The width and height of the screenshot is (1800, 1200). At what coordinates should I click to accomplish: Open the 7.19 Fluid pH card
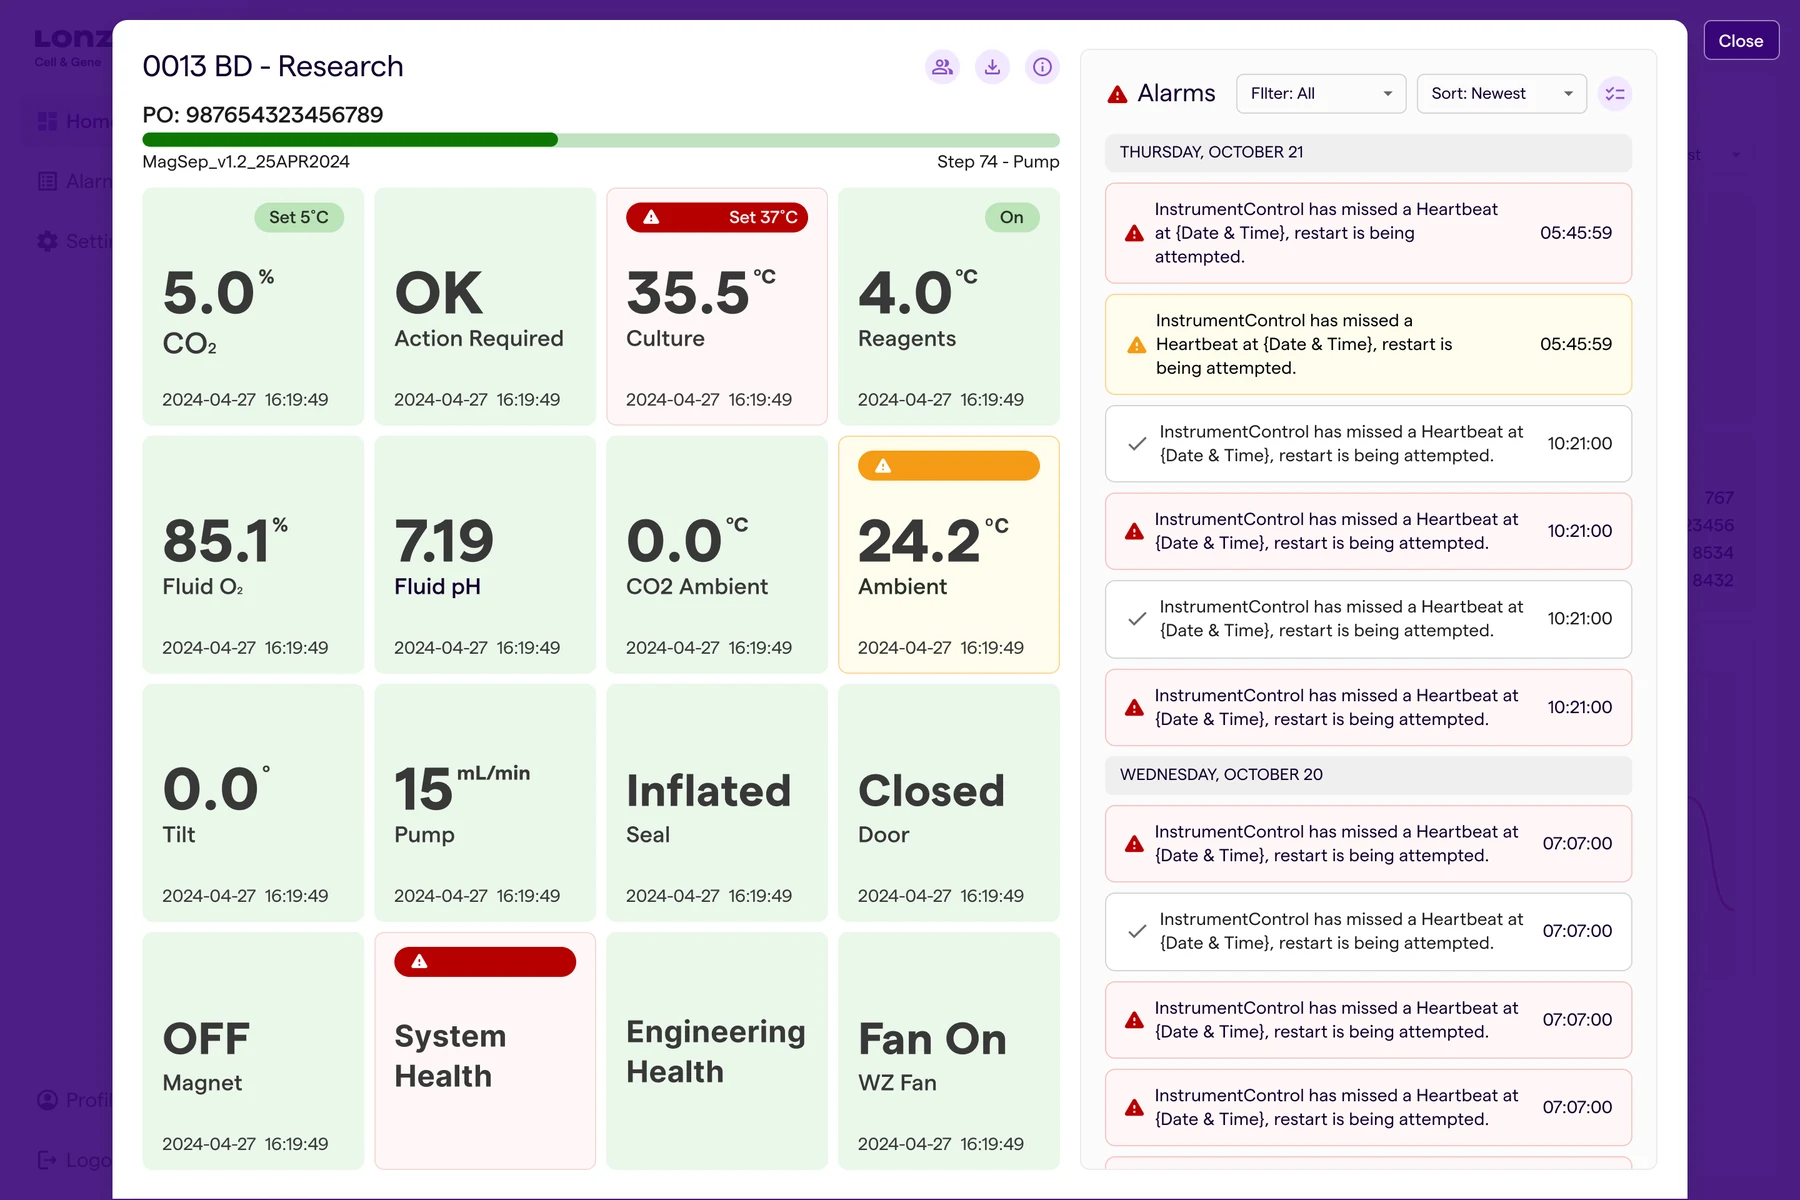[485, 554]
